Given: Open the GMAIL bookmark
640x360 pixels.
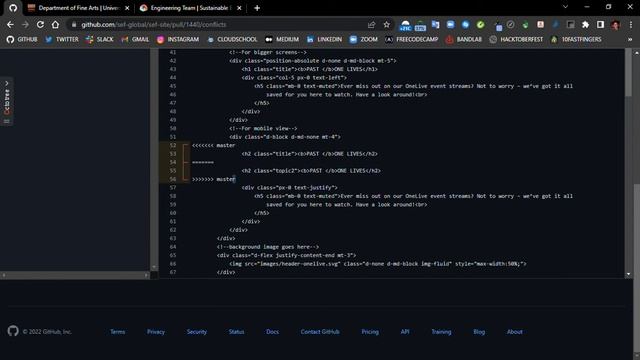Looking at the screenshot, I should click(135, 39).
